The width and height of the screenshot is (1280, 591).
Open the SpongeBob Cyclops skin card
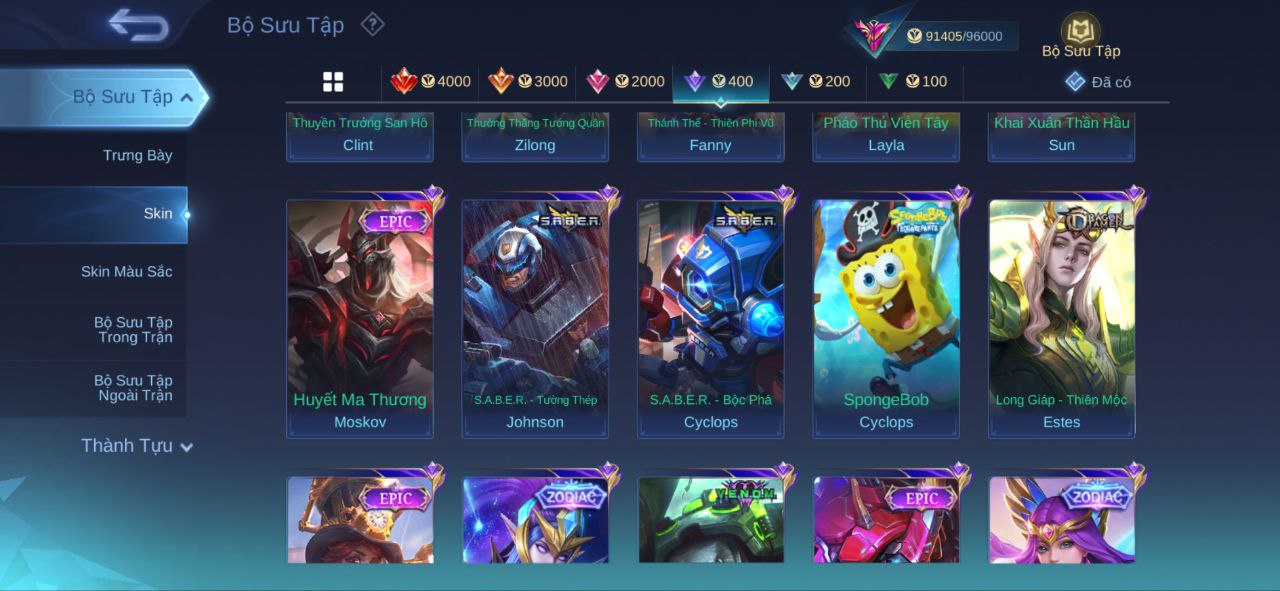(x=886, y=318)
